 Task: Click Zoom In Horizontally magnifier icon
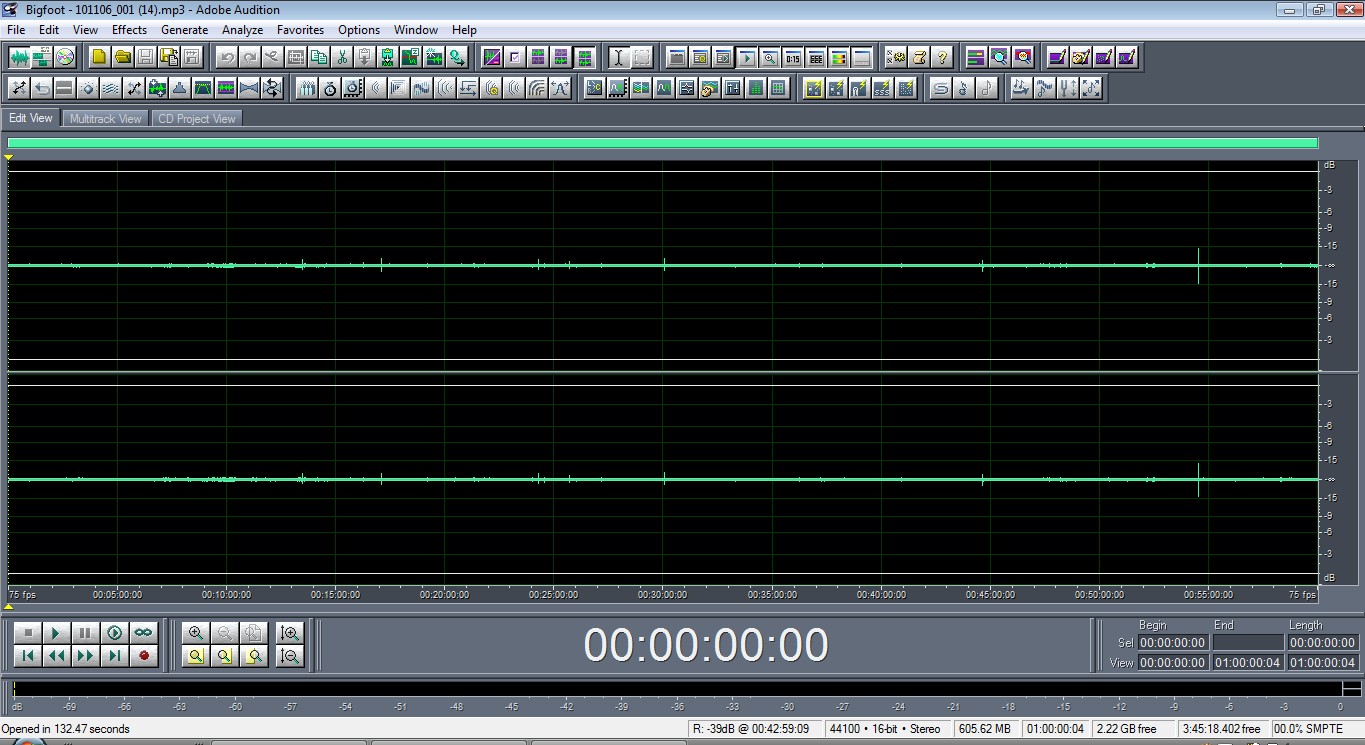pyautogui.click(x=196, y=633)
